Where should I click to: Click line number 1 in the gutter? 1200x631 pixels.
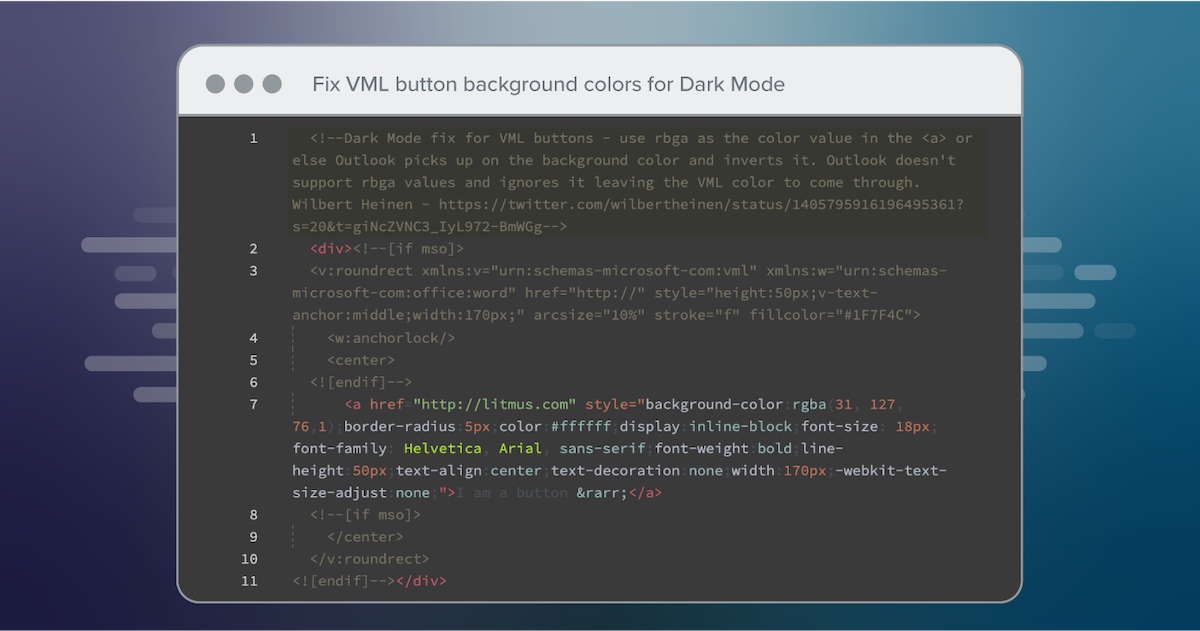253,138
